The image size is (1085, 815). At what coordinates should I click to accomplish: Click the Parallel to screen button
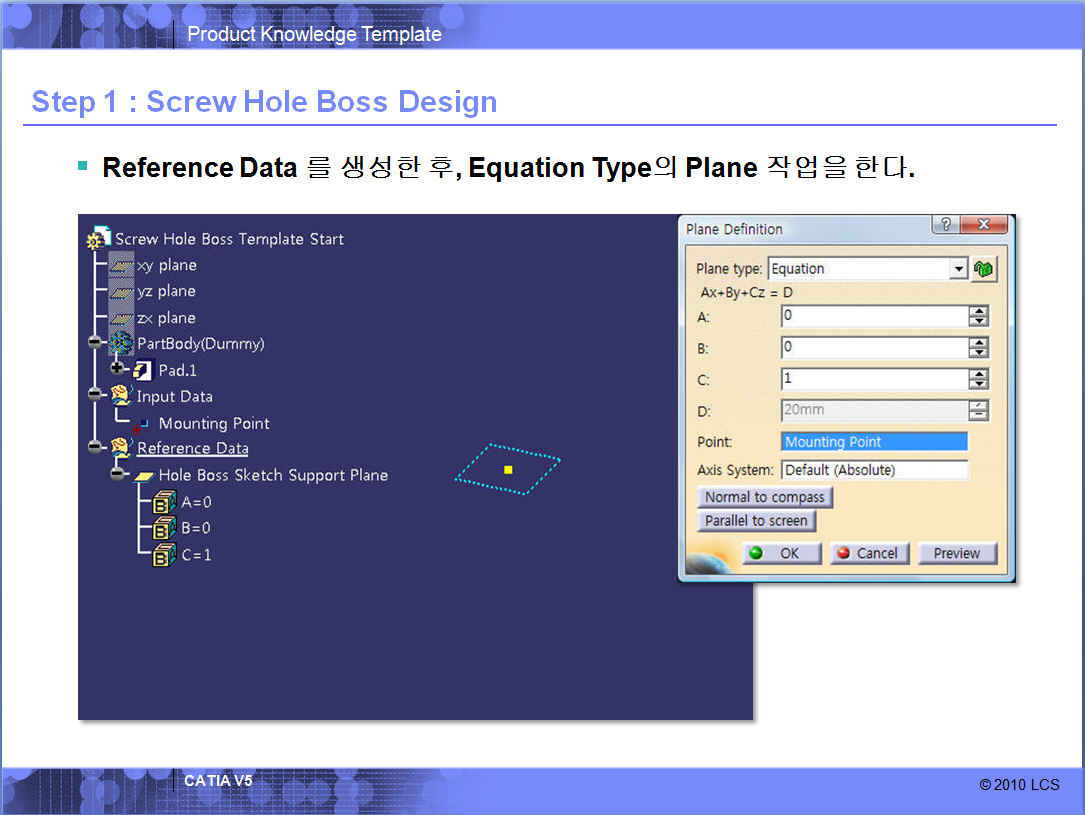tap(756, 521)
